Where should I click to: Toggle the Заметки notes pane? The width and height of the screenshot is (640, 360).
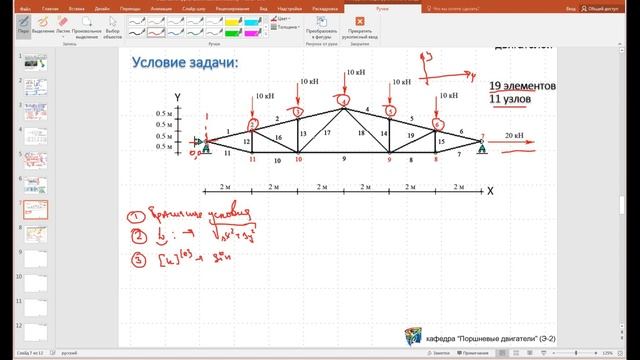coord(438,353)
